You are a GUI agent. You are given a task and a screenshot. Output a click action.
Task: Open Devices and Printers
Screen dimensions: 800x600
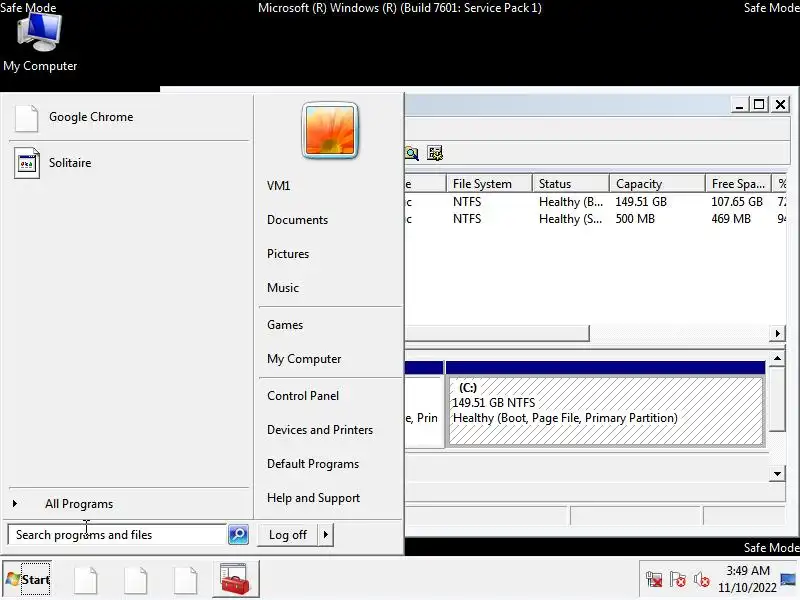(320, 430)
